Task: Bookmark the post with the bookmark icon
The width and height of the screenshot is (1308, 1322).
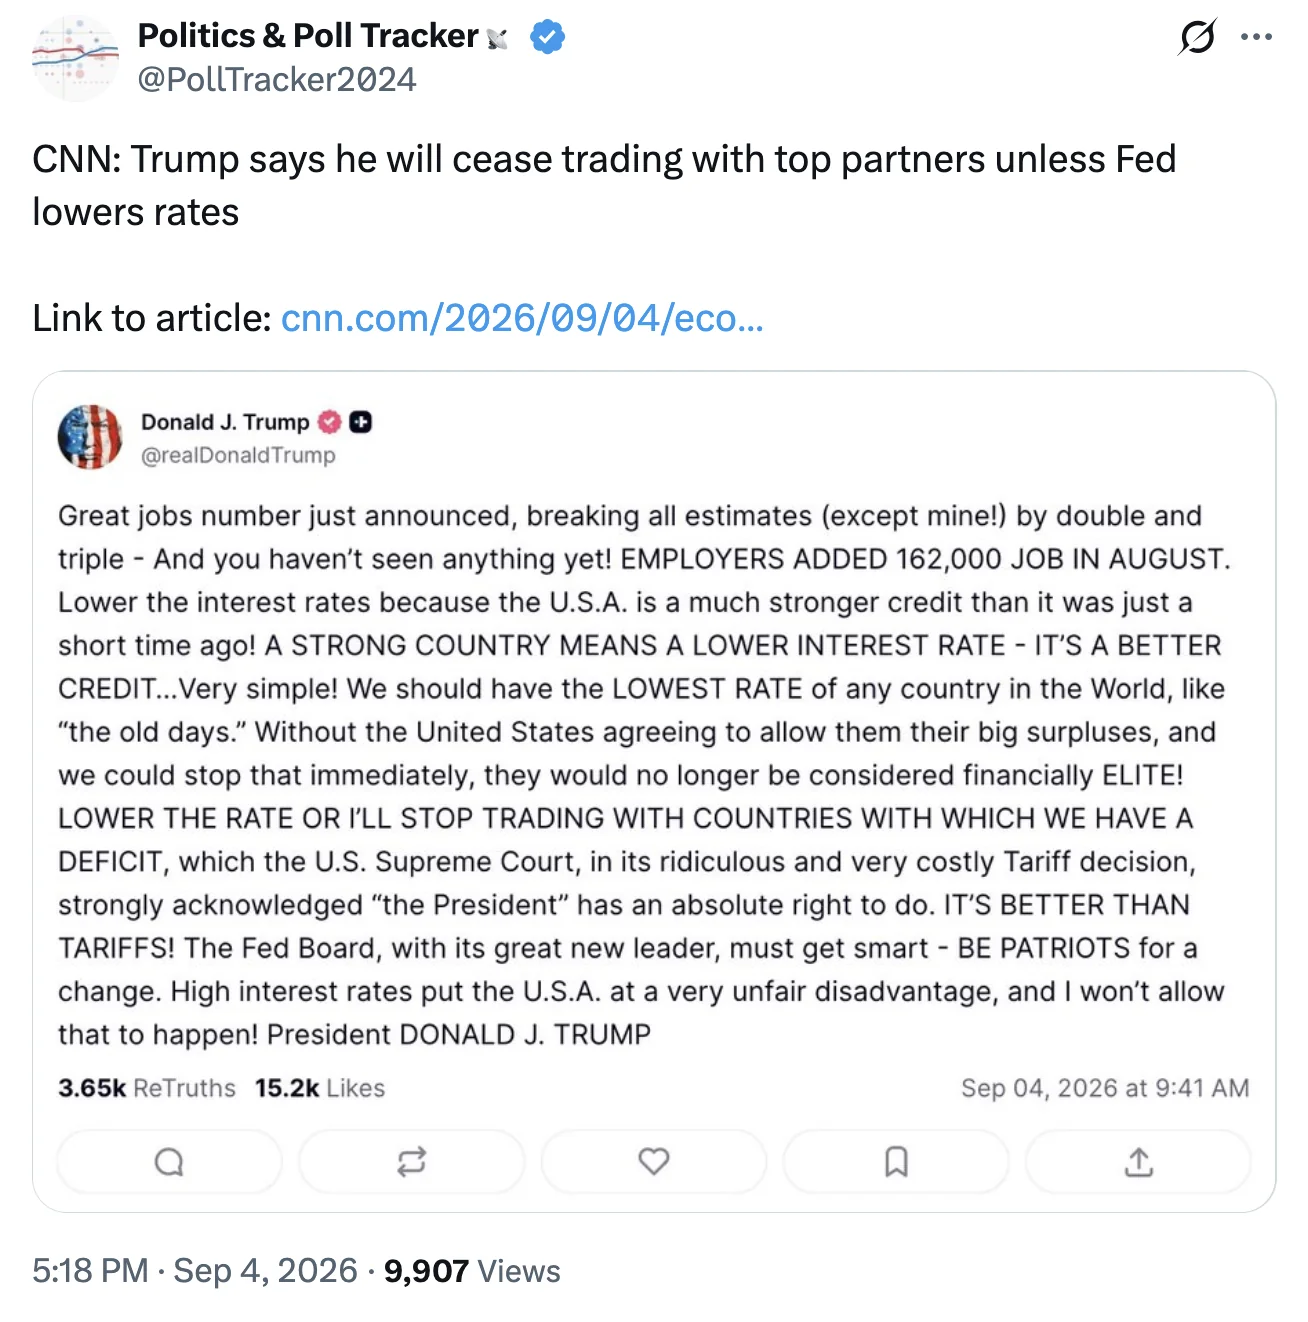Action: pos(896,1162)
